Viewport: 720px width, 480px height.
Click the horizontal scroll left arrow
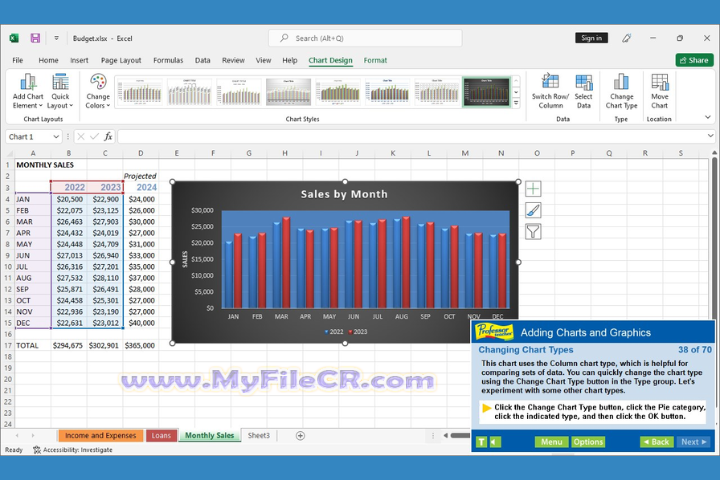[445, 435]
